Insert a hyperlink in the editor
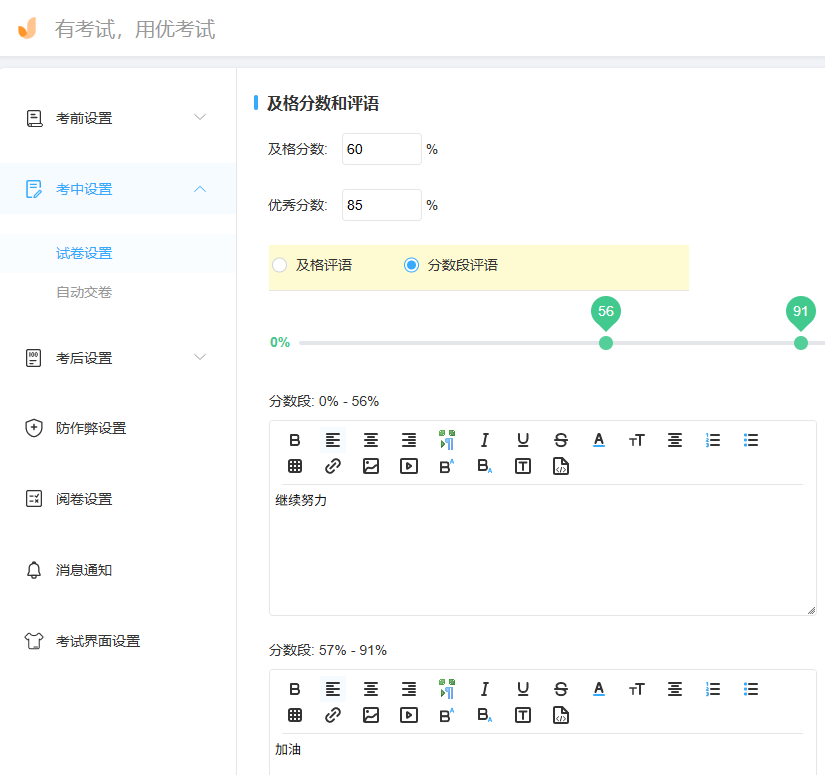Viewport: 825px width, 775px height. point(332,465)
